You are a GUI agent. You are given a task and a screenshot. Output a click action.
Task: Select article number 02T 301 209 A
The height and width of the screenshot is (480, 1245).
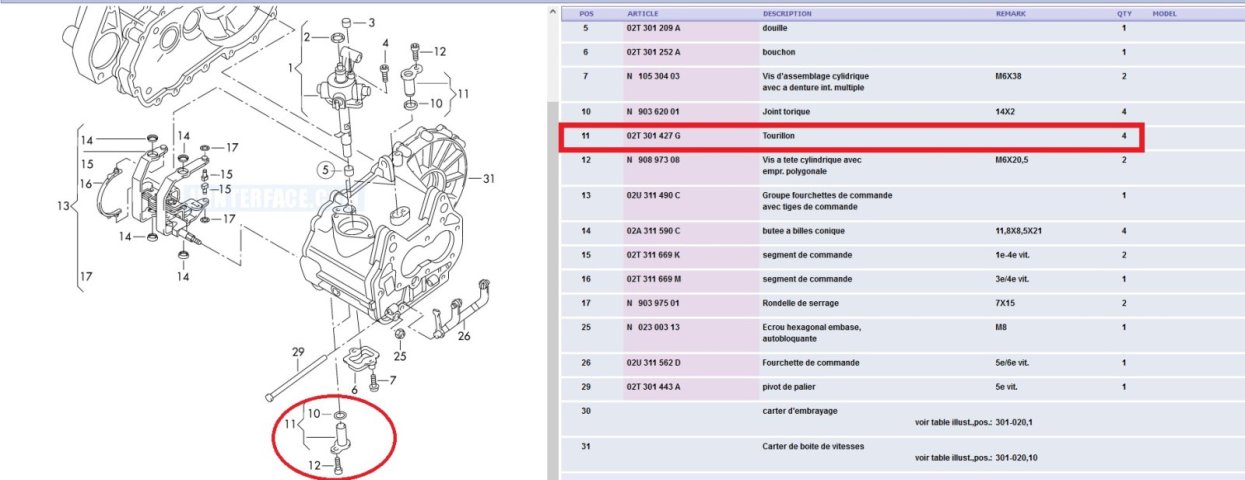[653, 28]
